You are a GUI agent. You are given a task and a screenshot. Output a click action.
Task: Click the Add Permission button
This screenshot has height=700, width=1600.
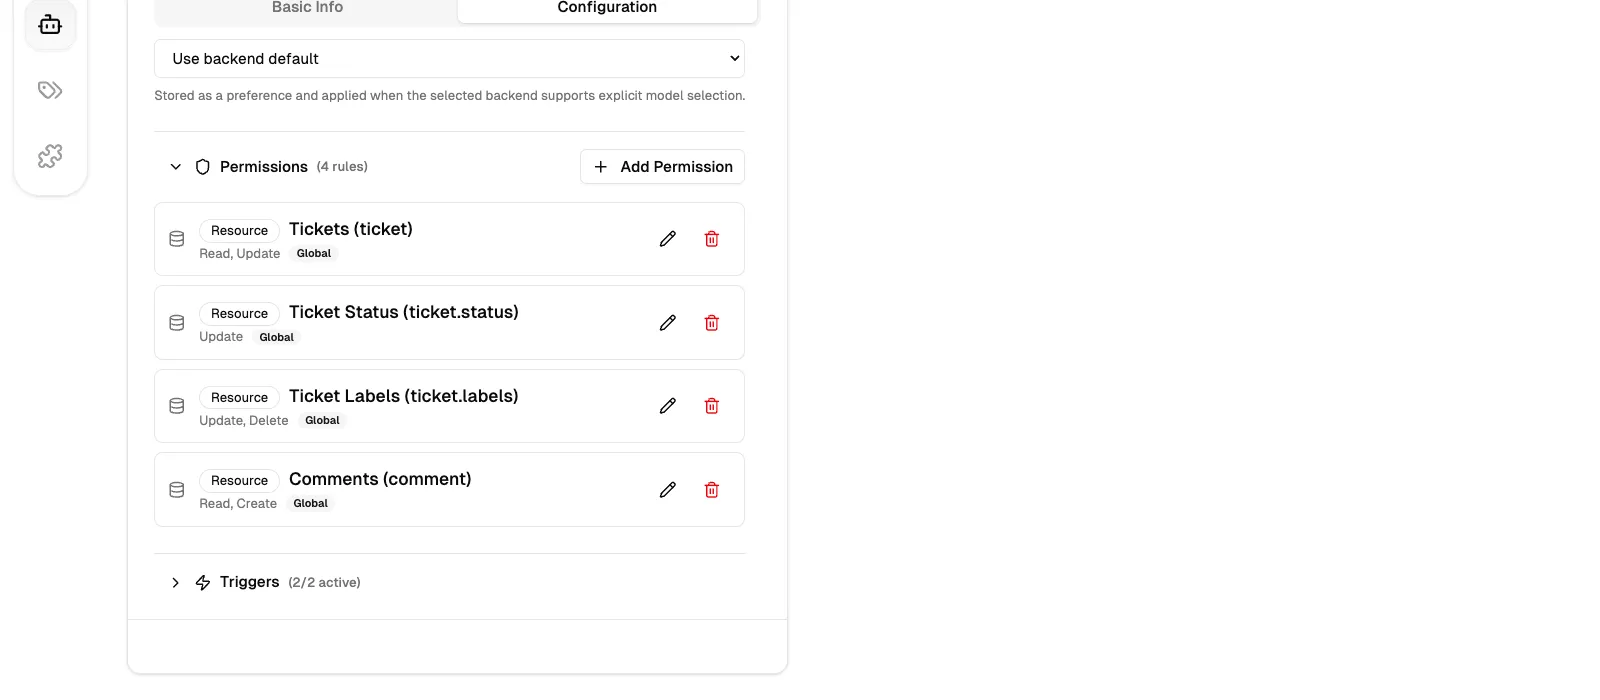click(x=662, y=167)
